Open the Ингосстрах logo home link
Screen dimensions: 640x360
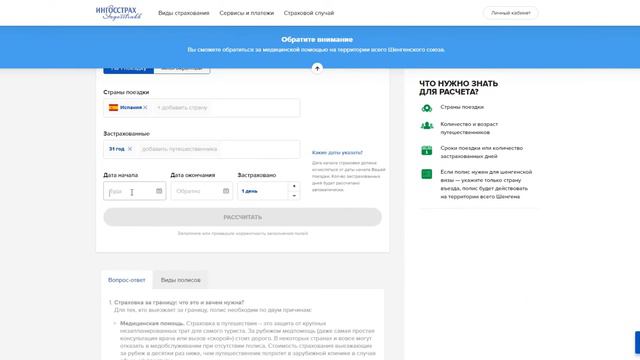119,13
